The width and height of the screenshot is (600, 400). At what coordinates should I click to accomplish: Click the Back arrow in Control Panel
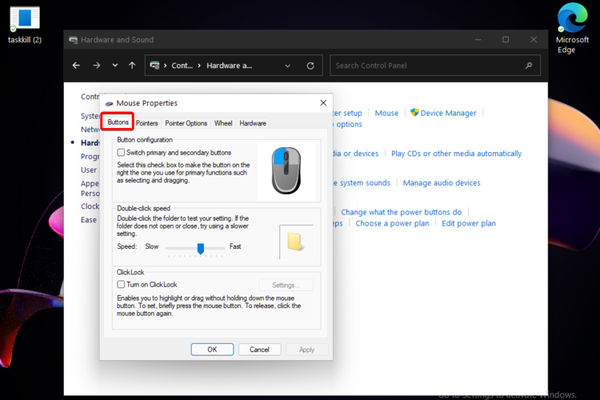pos(77,66)
